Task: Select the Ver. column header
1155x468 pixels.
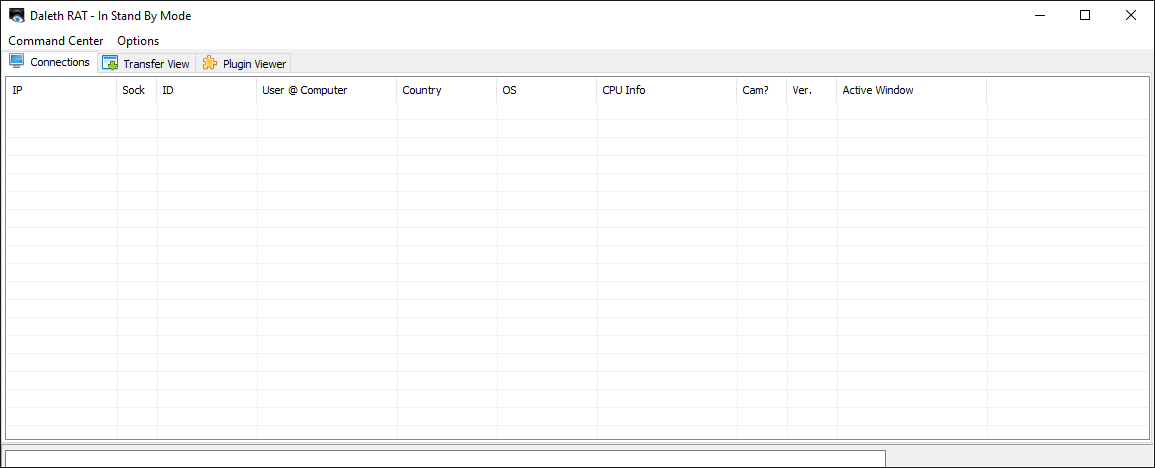Action: coord(812,90)
